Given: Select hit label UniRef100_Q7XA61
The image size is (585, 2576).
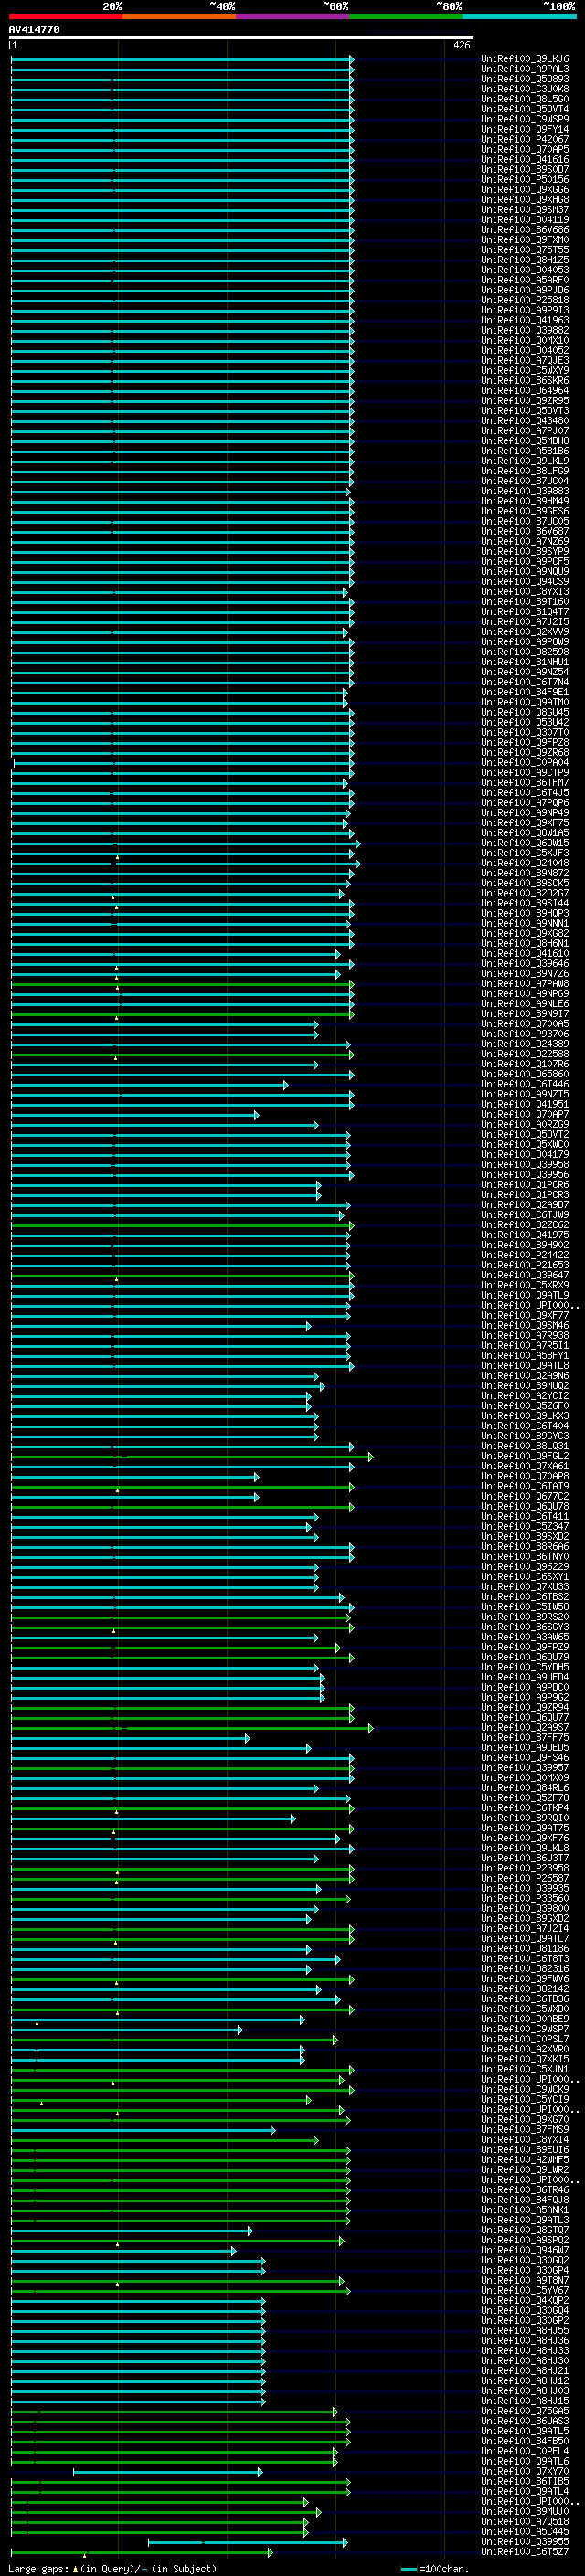Looking at the screenshot, I should click(525, 1466).
